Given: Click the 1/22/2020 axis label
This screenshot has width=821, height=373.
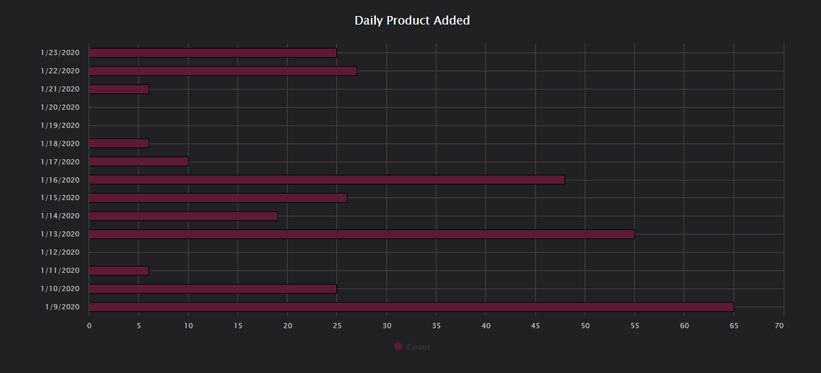Looking at the screenshot, I should 60,71.
